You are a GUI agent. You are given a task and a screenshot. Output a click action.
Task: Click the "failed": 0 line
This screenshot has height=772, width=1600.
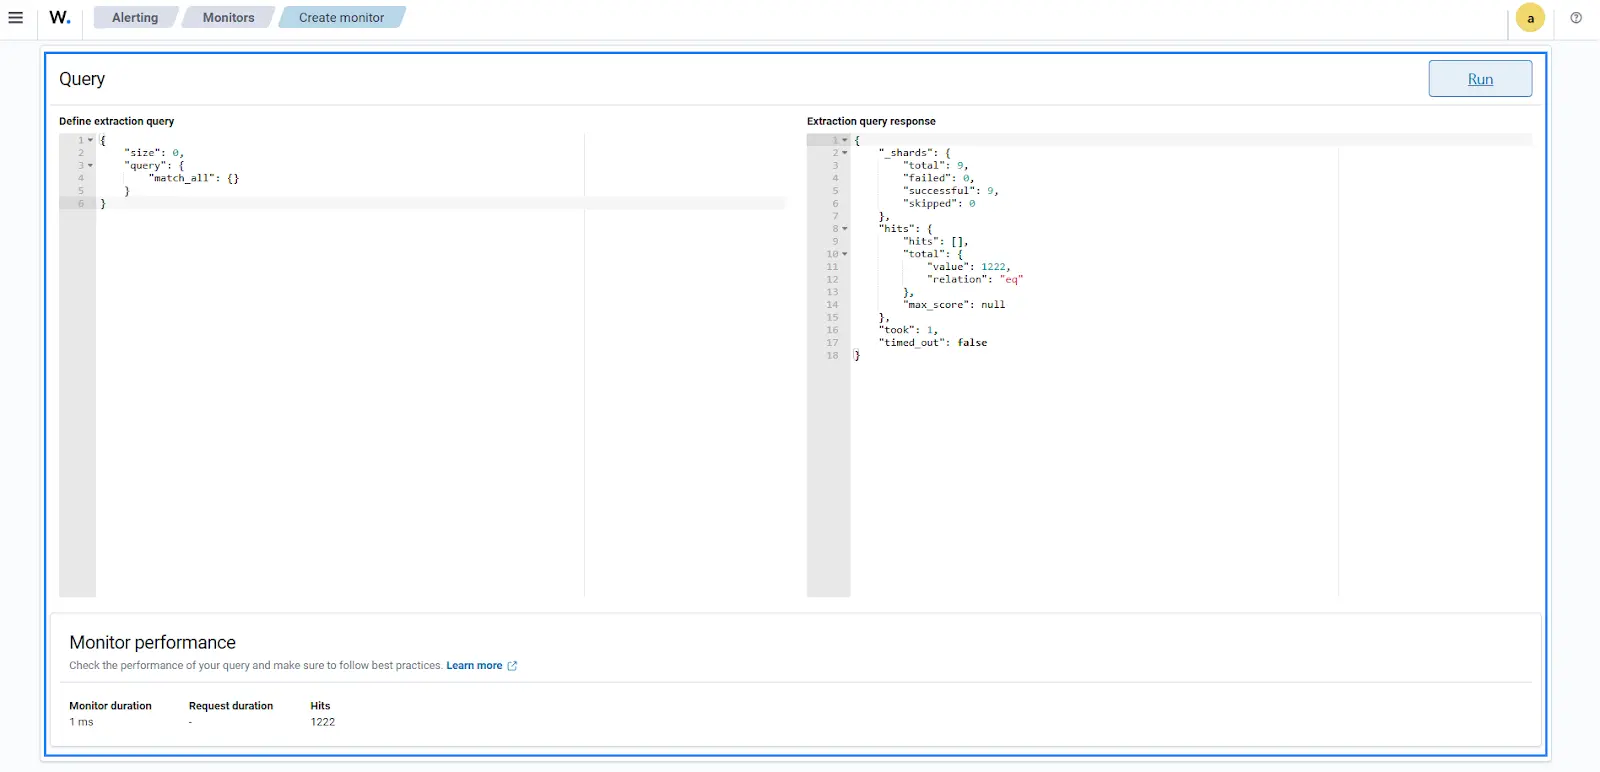click(x=938, y=178)
